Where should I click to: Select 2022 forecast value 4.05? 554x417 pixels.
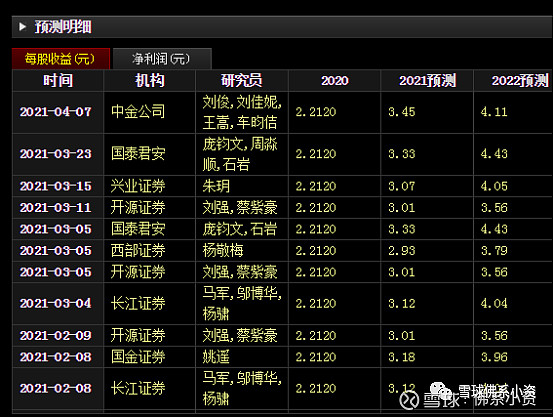(494, 186)
